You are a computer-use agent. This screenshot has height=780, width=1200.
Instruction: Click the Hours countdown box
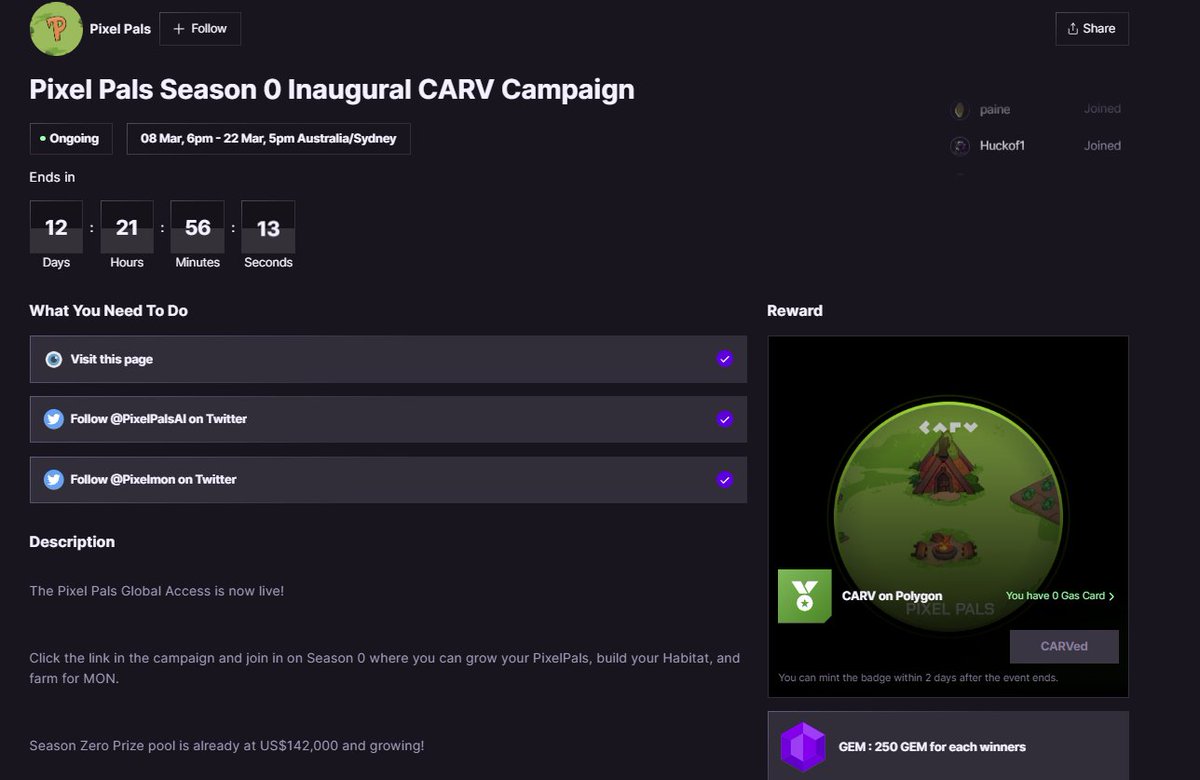click(x=127, y=228)
